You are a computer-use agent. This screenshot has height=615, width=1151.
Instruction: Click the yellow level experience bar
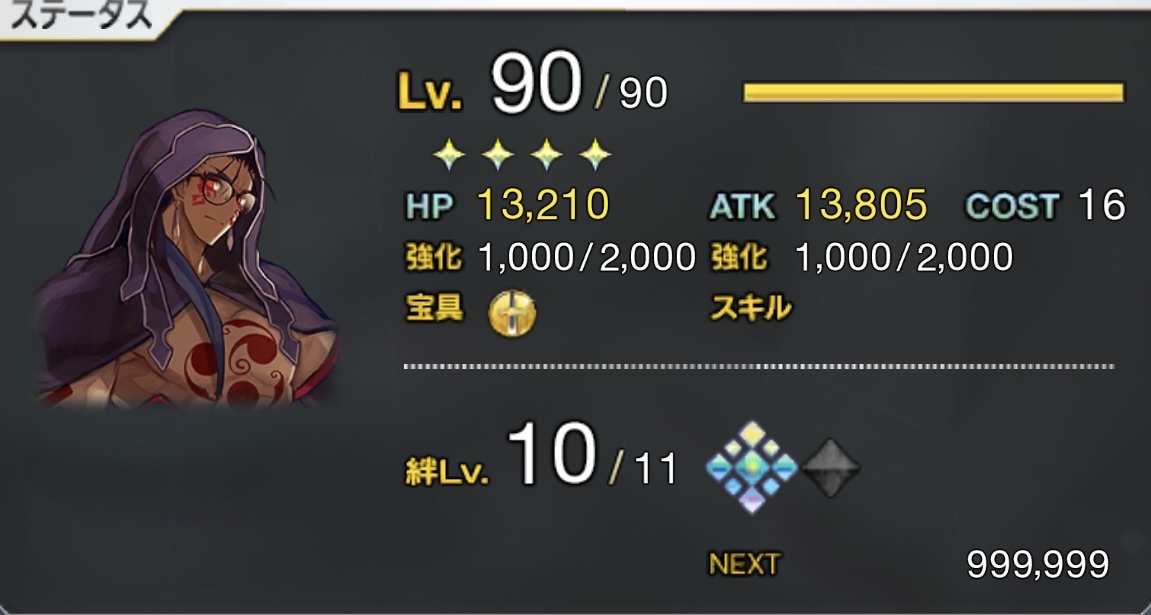coord(933,92)
